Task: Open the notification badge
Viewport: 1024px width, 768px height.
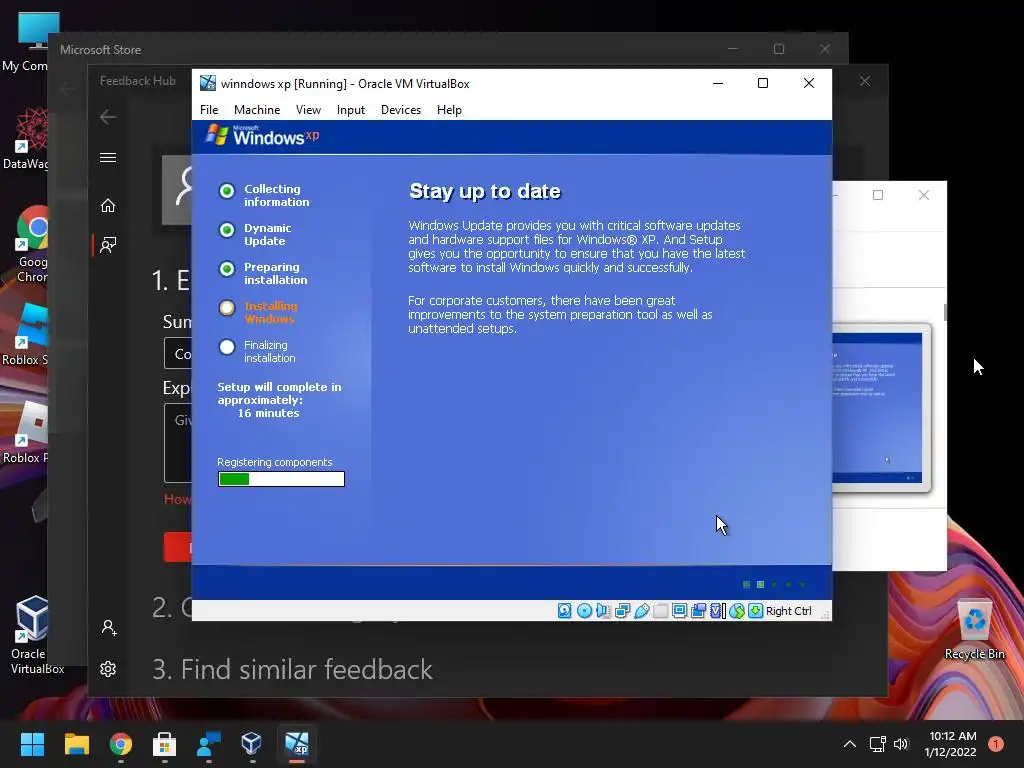Action: coord(995,744)
